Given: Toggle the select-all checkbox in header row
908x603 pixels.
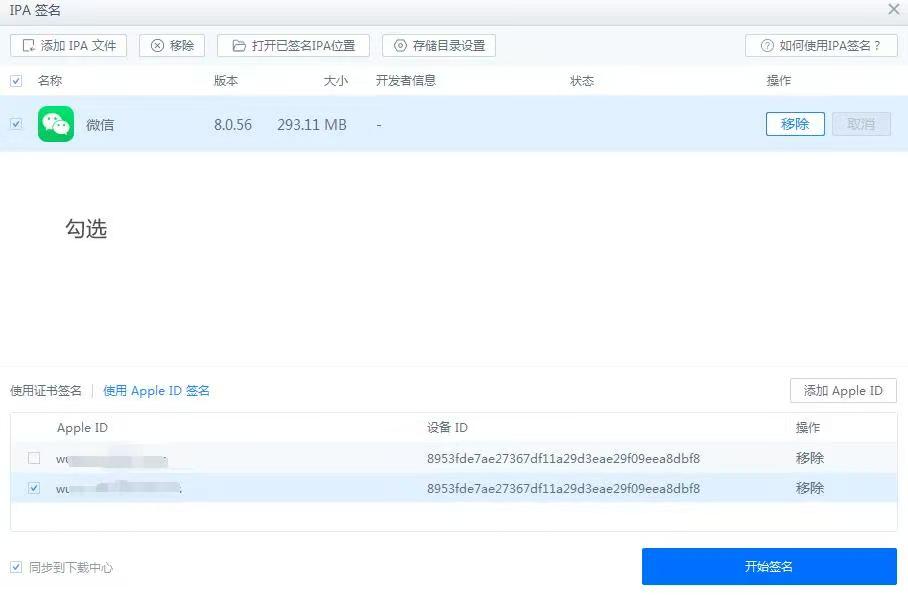Looking at the screenshot, I should pyautogui.click(x=15, y=81).
